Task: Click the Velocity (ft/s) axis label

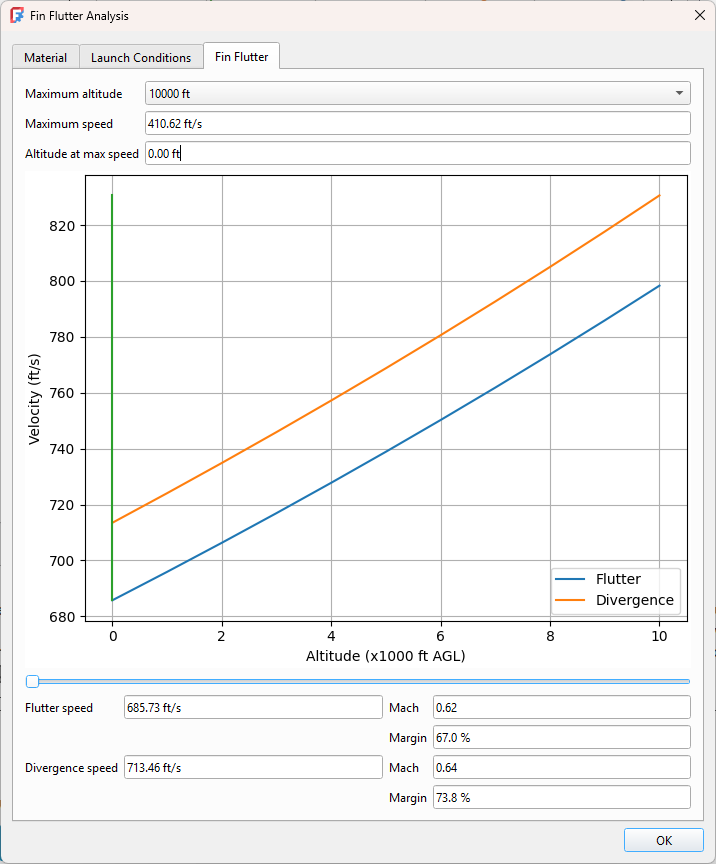Action: click(x=35, y=398)
